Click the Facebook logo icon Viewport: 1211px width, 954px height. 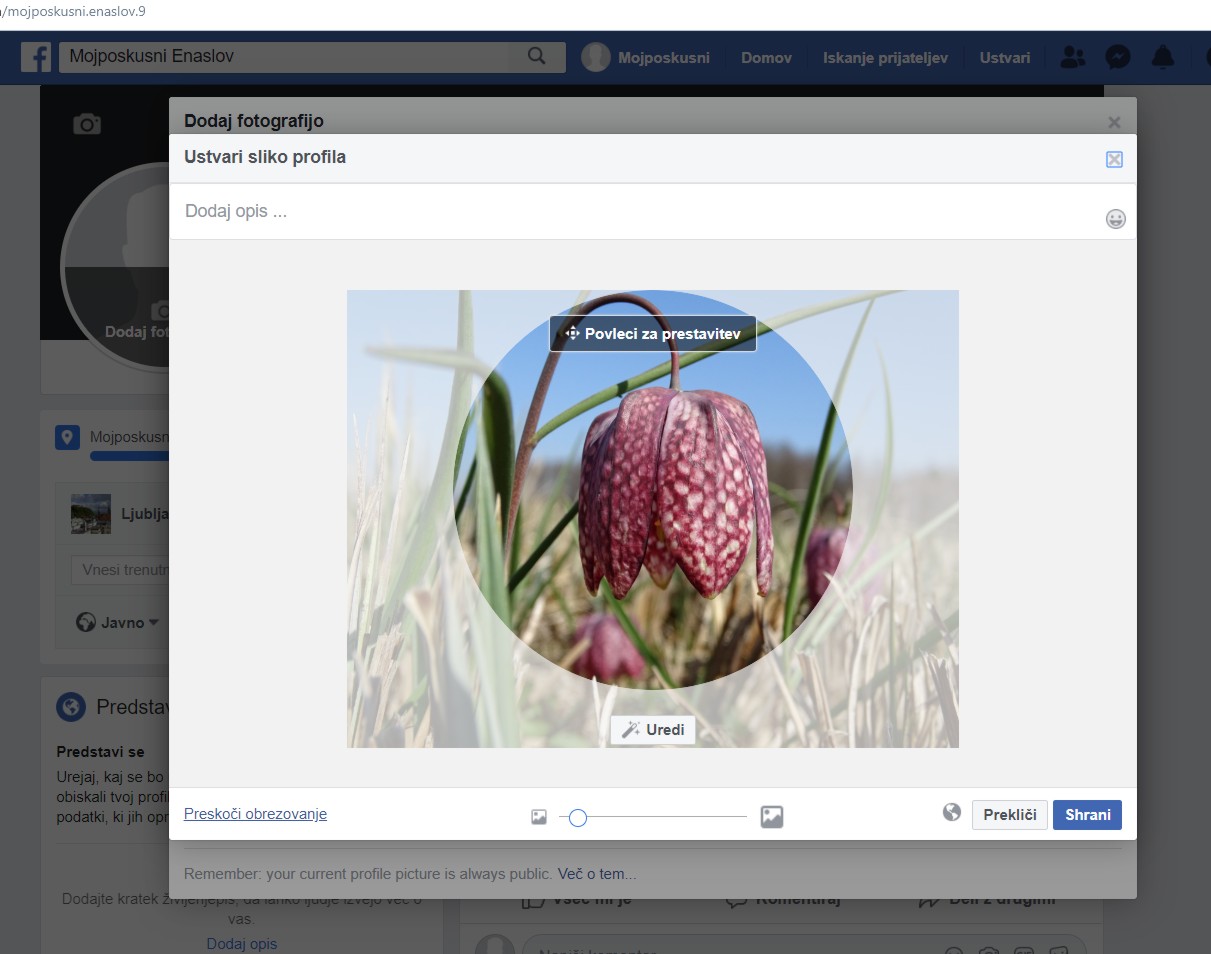(36, 57)
